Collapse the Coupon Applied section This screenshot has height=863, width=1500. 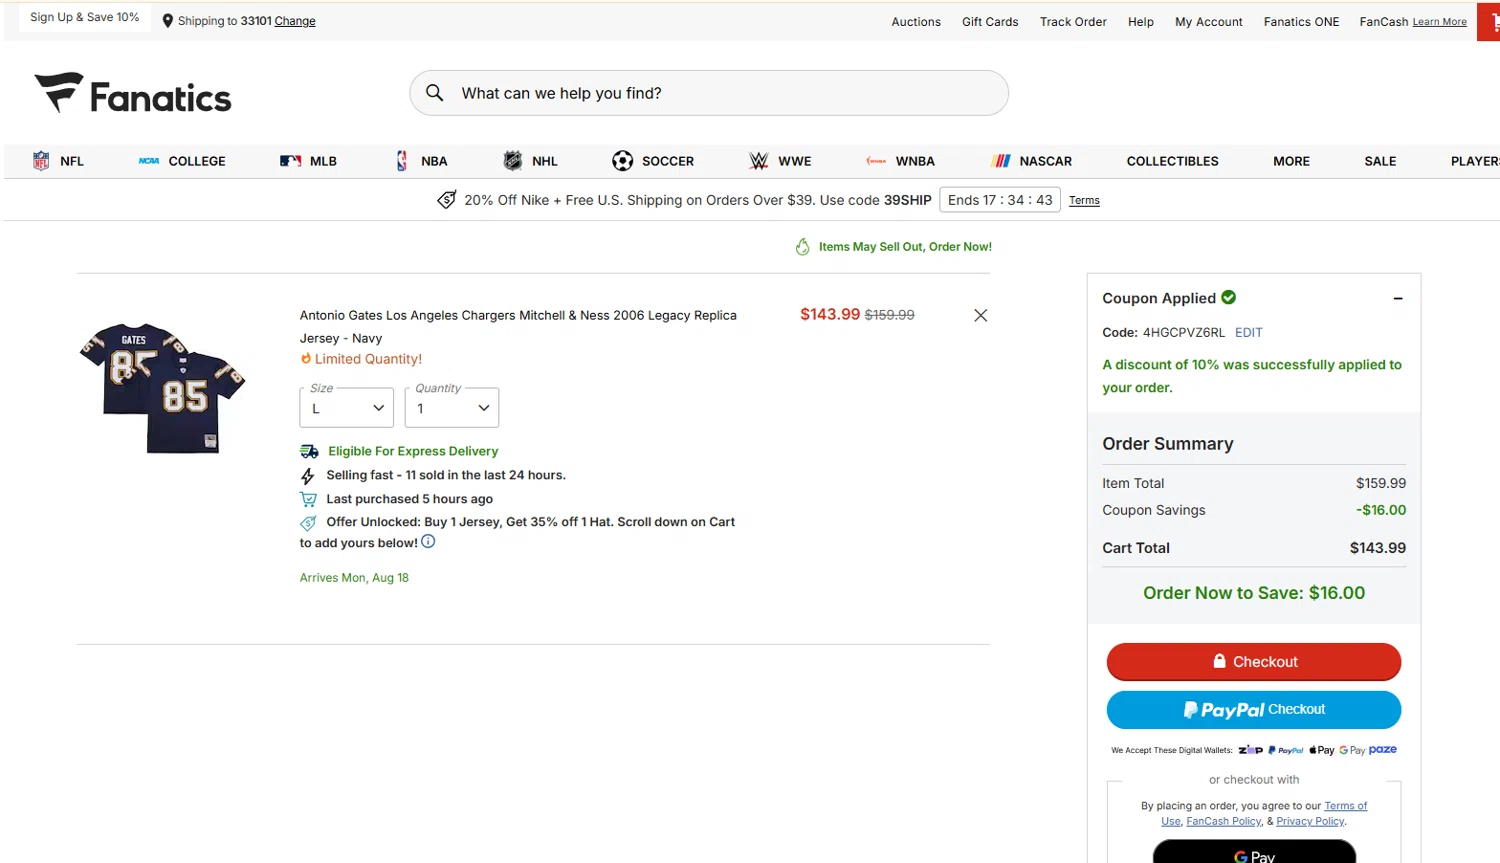tap(1398, 299)
